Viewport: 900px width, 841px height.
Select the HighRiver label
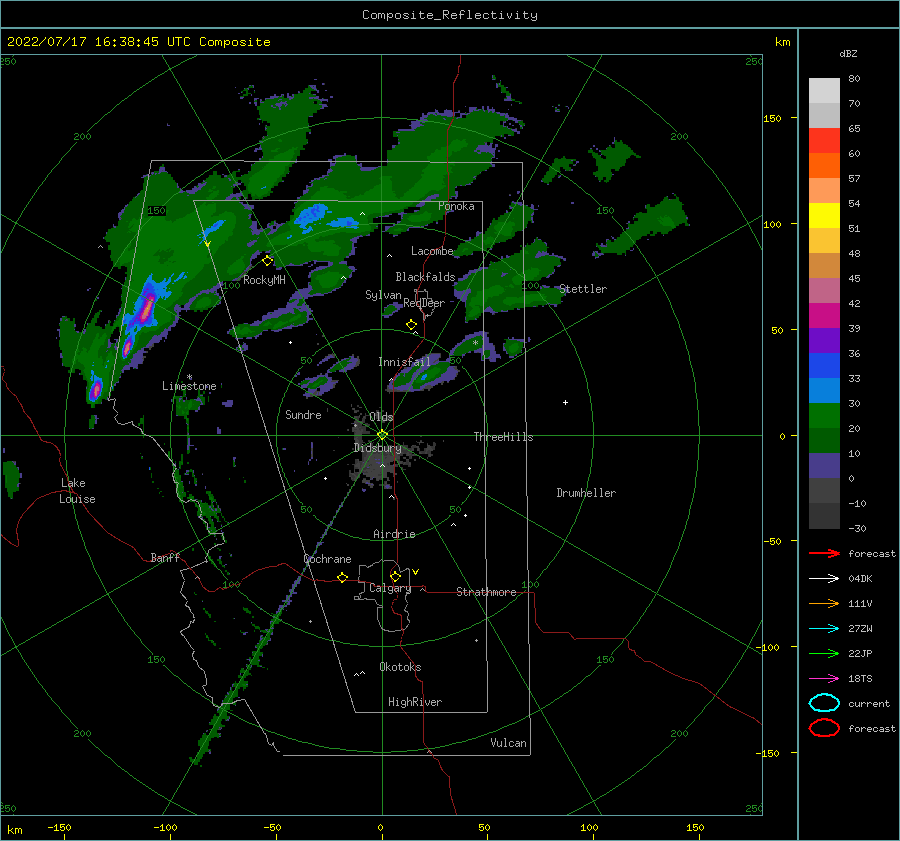pos(415,702)
